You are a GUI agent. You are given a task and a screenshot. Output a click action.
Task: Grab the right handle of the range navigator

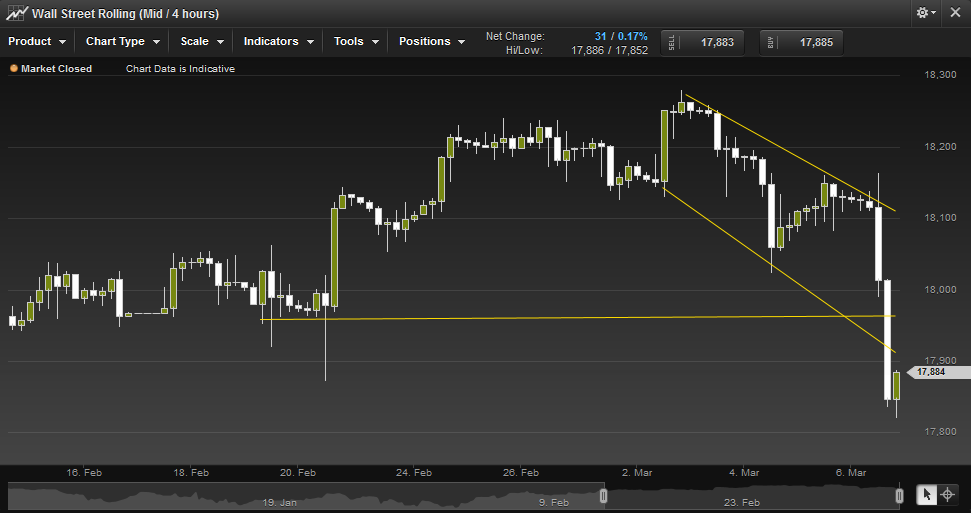coord(899,495)
